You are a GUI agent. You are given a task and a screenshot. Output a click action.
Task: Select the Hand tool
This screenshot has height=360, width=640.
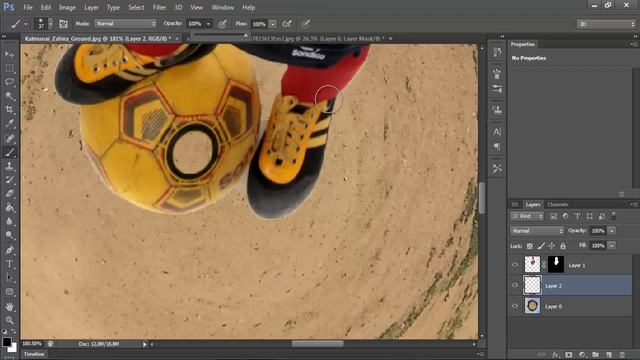(9, 307)
